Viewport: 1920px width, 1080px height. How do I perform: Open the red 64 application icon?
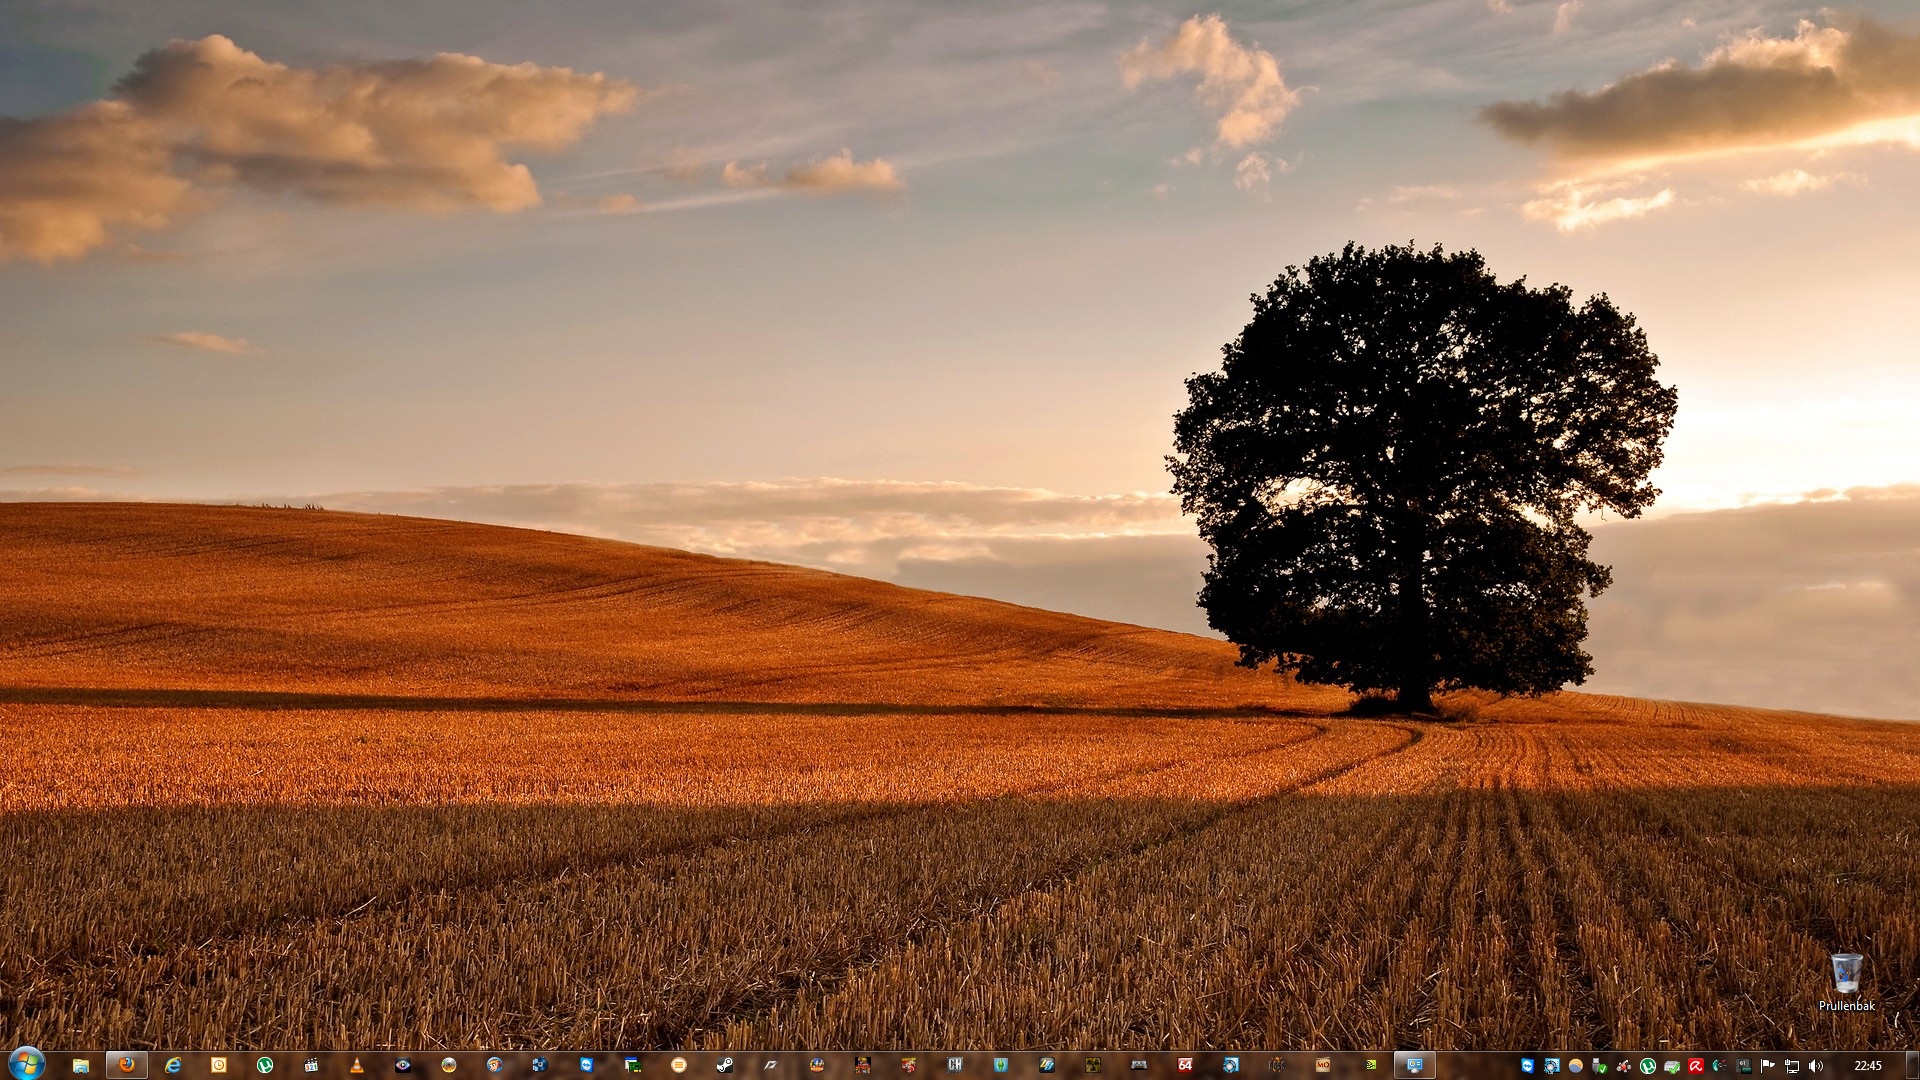(x=1185, y=1065)
